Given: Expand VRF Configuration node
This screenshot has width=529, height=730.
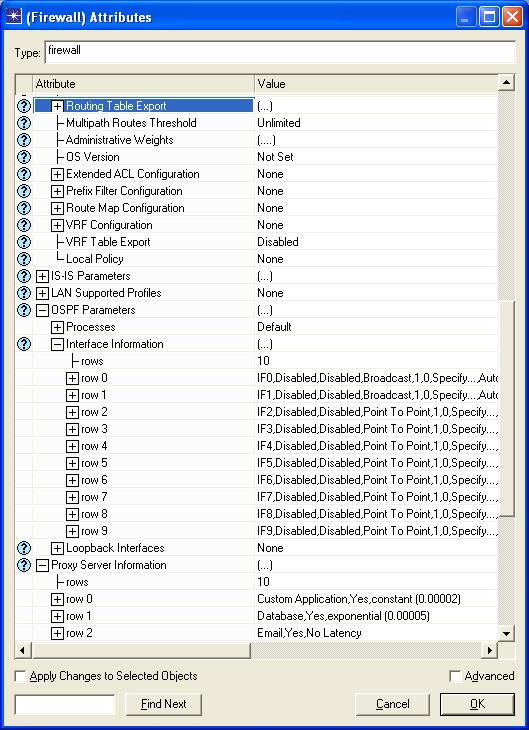Looking at the screenshot, I should (57, 225).
